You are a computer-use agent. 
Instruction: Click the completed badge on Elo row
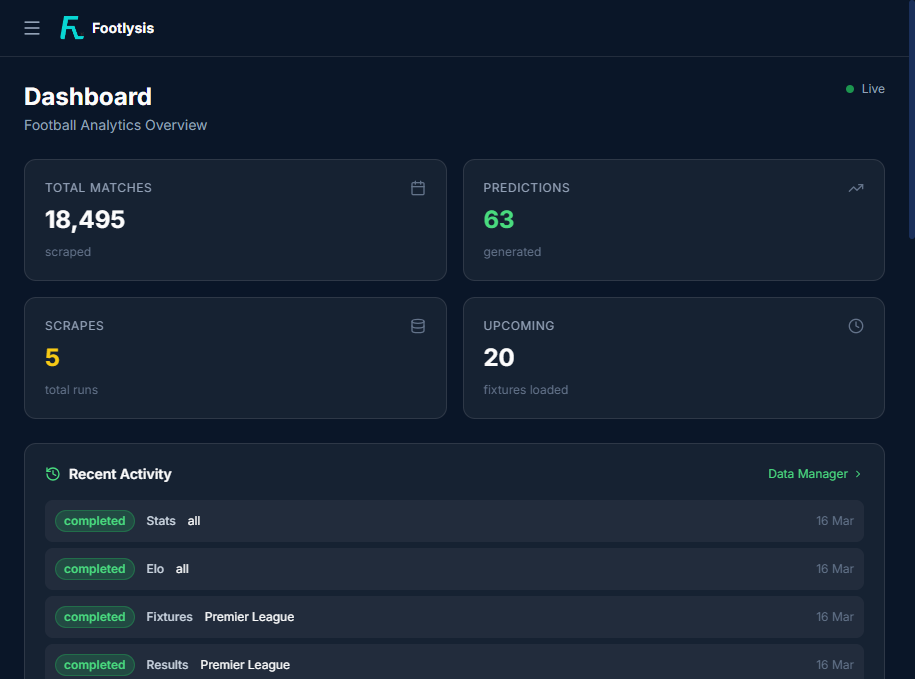[x=94, y=569]
